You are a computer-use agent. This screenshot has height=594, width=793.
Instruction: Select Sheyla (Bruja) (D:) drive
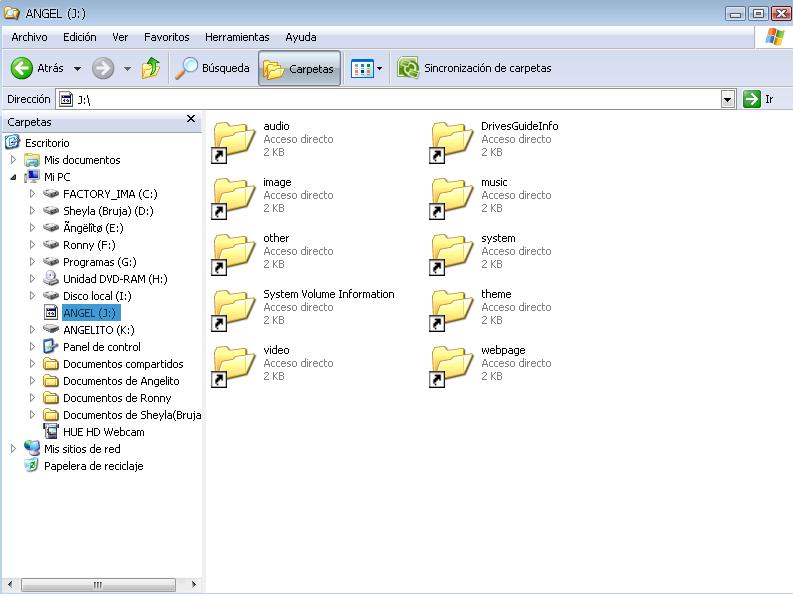coord(108,211)
